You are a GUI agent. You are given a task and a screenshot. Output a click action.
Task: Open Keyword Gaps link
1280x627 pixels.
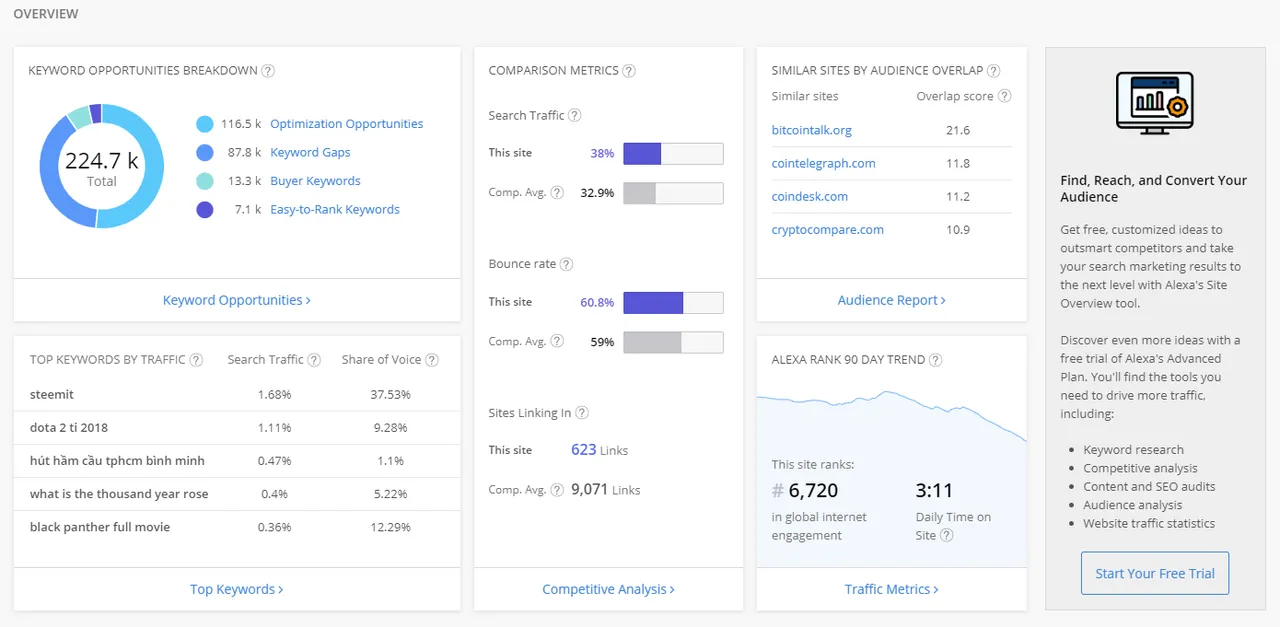click(310, 153)
